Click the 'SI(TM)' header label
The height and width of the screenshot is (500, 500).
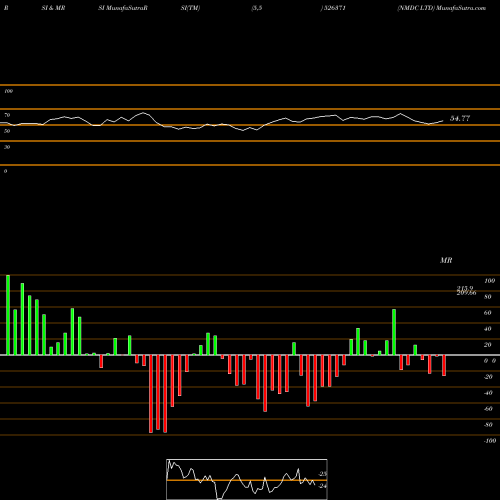tap(190, 8)
